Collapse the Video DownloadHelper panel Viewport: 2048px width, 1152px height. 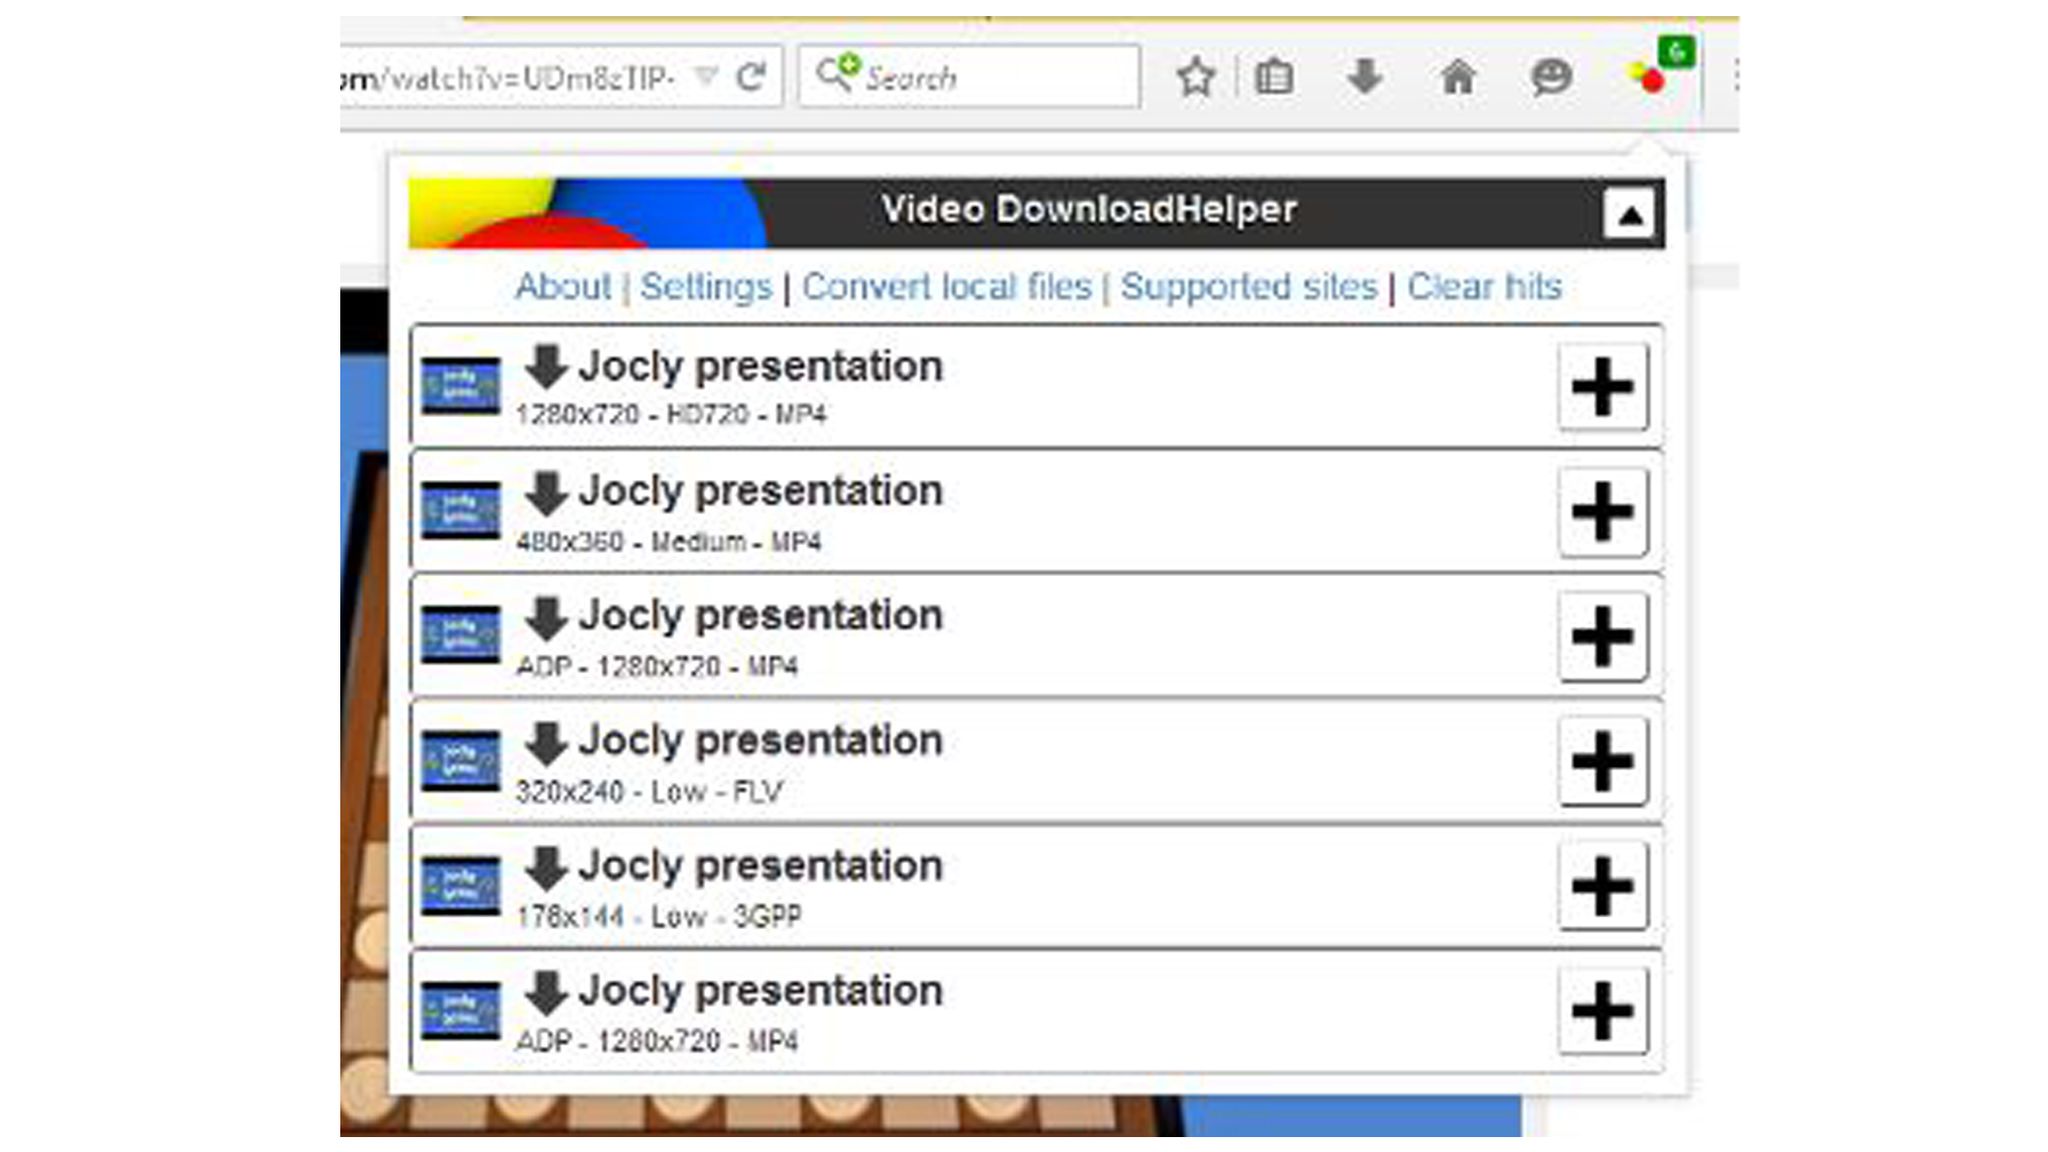1628,214
